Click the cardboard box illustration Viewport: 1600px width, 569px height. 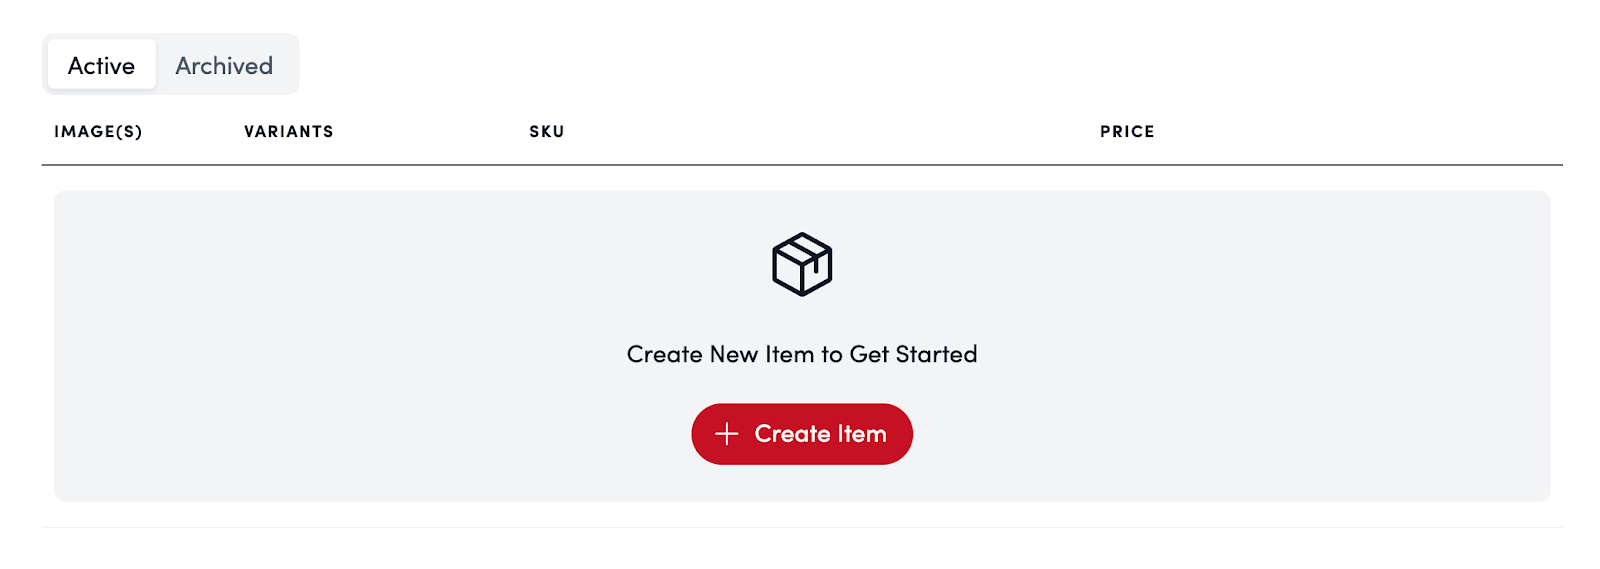(x=802, y=265)
